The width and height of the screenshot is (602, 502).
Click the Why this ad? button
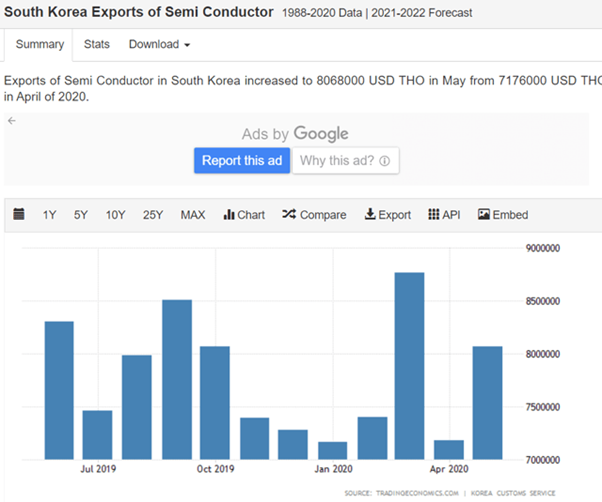tap(346, 160)
